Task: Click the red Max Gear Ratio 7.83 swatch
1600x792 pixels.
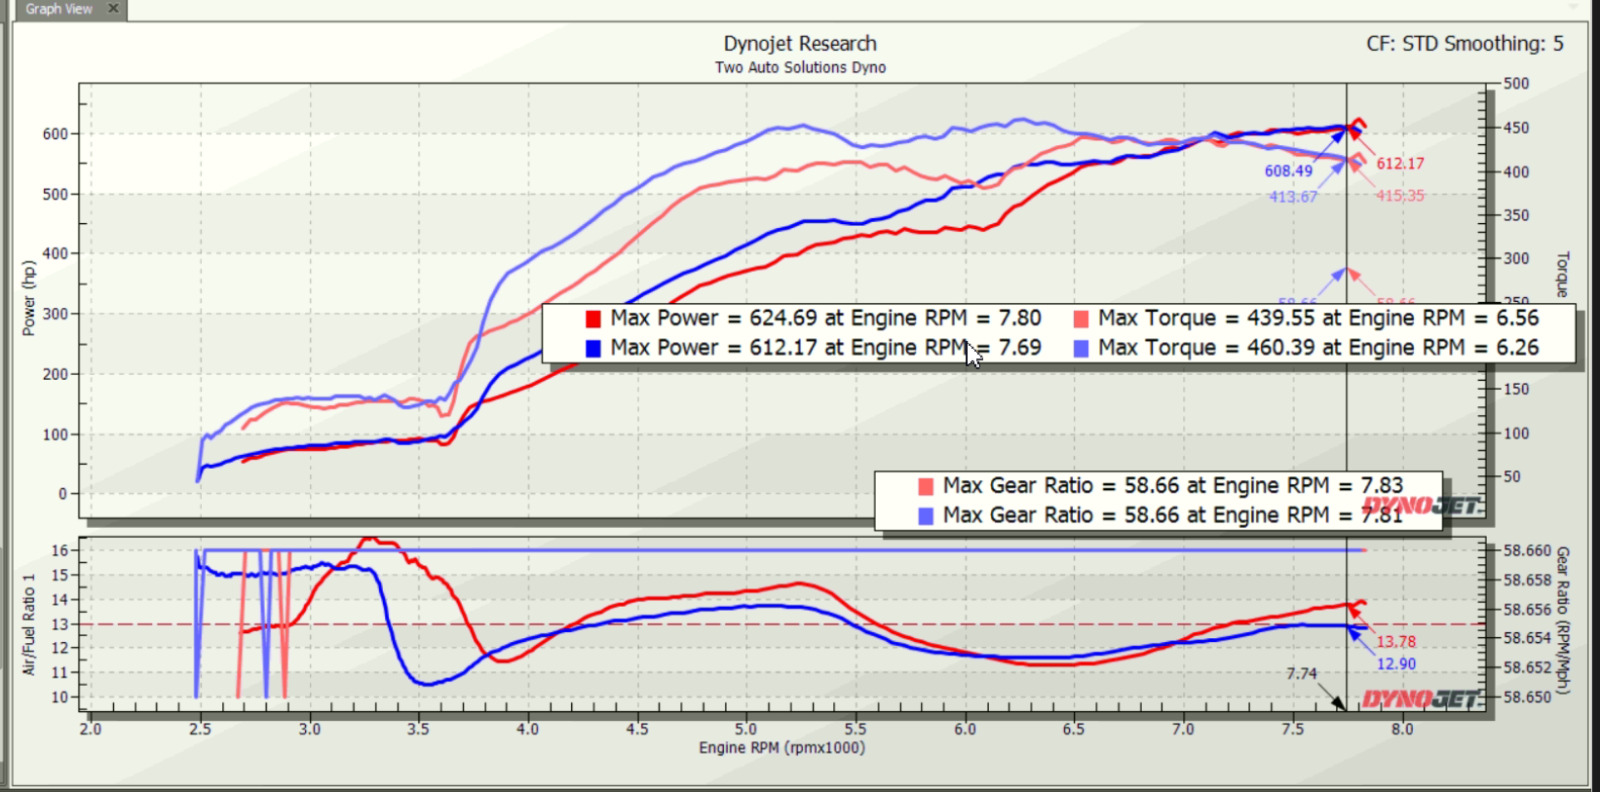Action: [926, 486]
